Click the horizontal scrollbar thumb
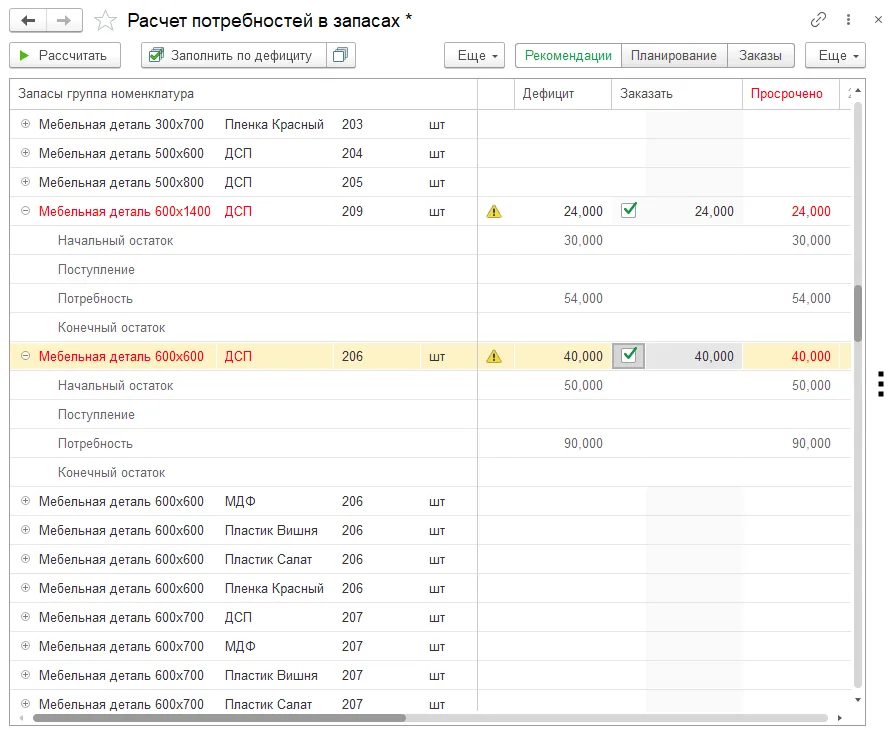Screen dimensions: 894x730 point(220,718)
